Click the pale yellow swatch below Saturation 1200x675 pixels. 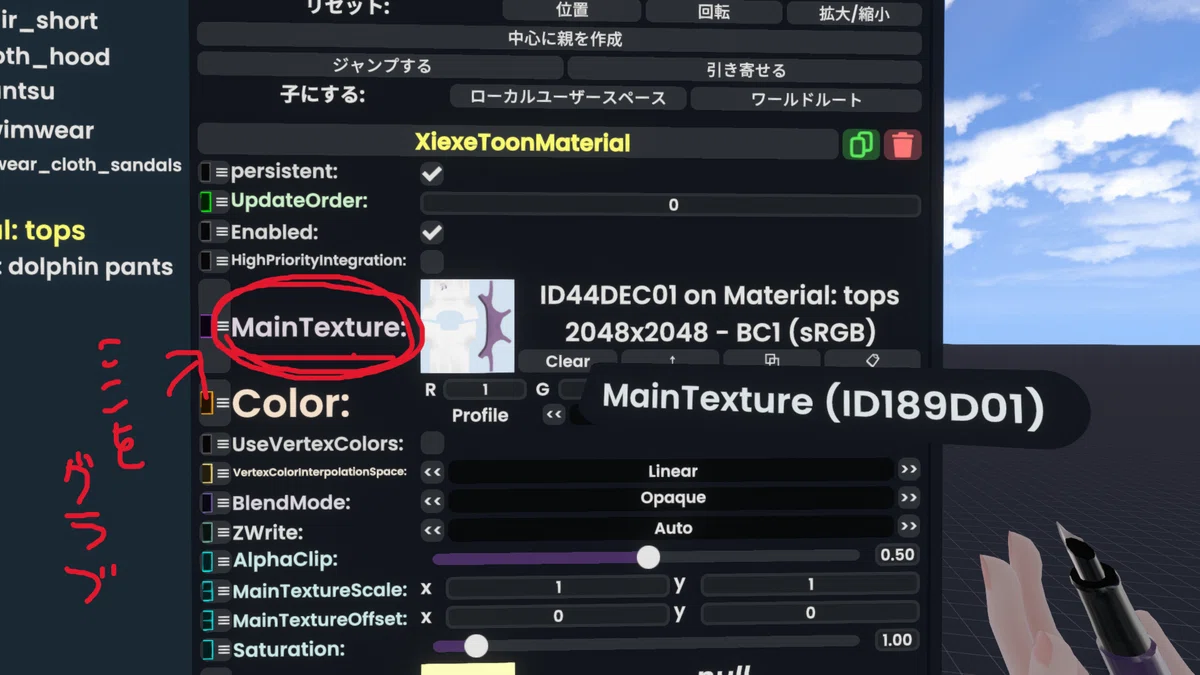point(468,669)
